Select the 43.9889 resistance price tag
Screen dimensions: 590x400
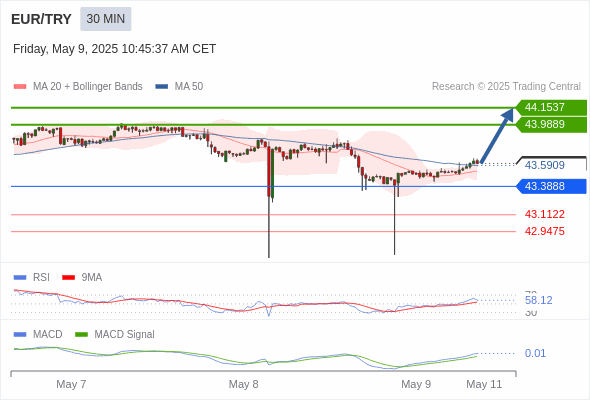click(x=551, y=125)
